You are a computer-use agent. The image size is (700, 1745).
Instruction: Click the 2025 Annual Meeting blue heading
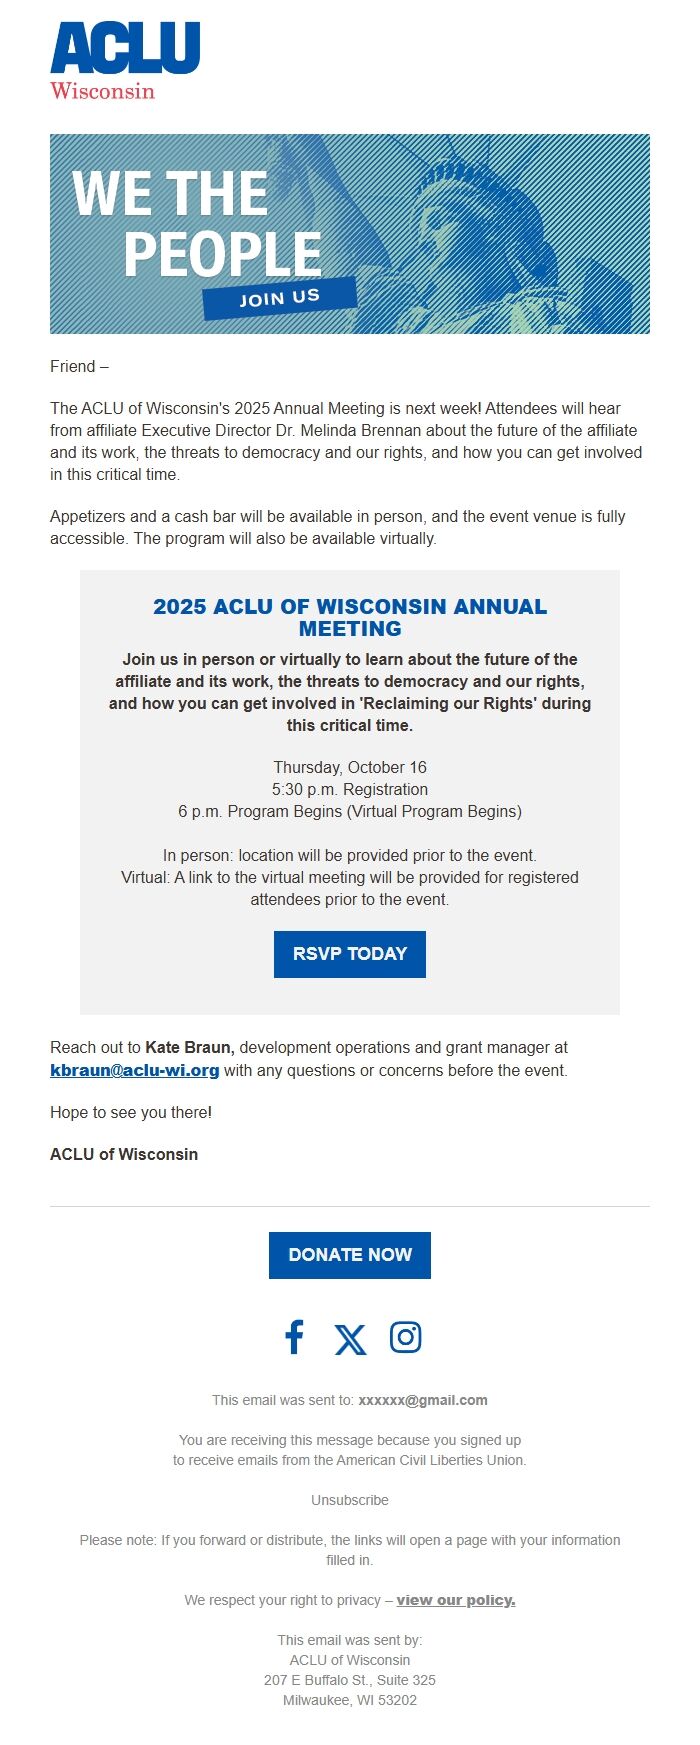click(350, 617)
